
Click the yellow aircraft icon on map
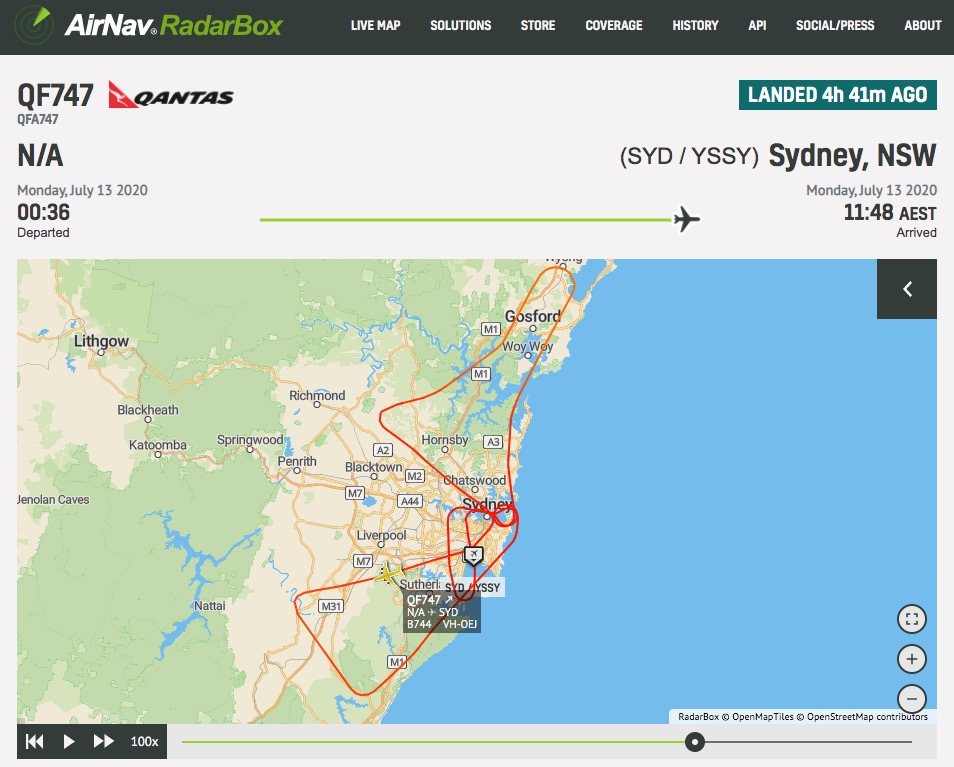[387, 574]
